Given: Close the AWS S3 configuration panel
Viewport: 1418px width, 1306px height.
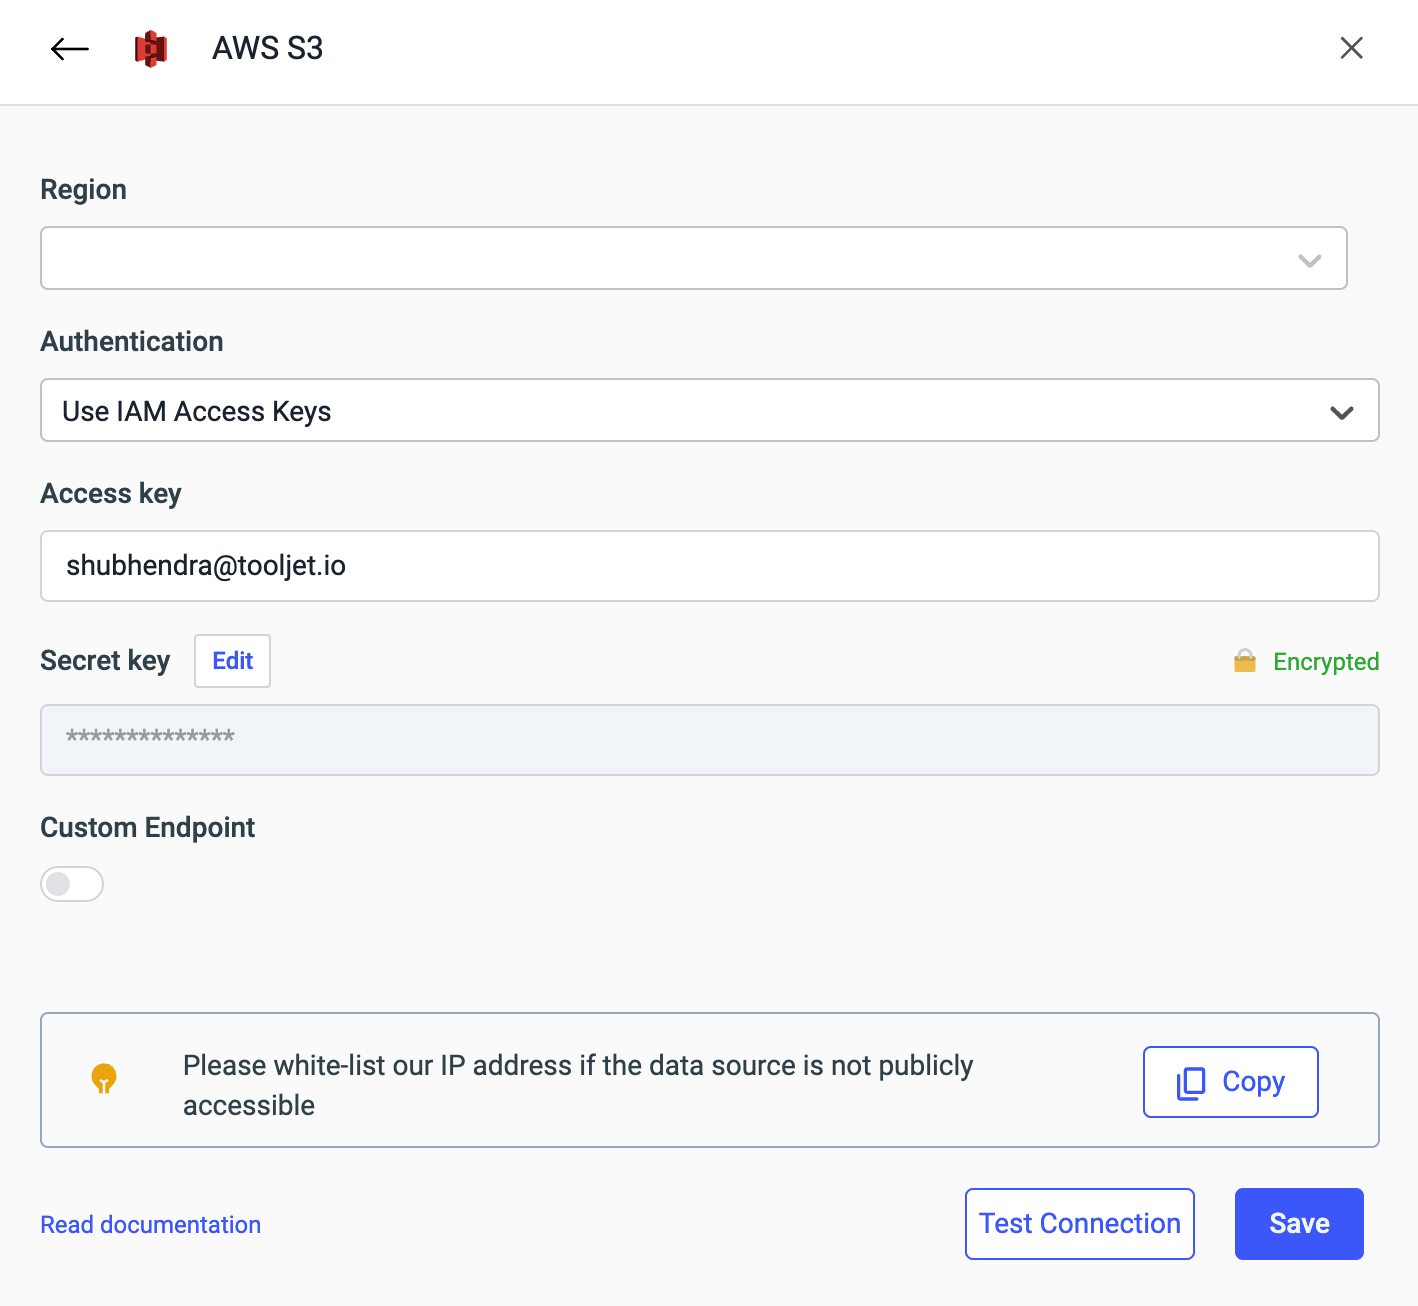Looking at the screenshot, I should pyautogui.click(x=1351, y=48).
